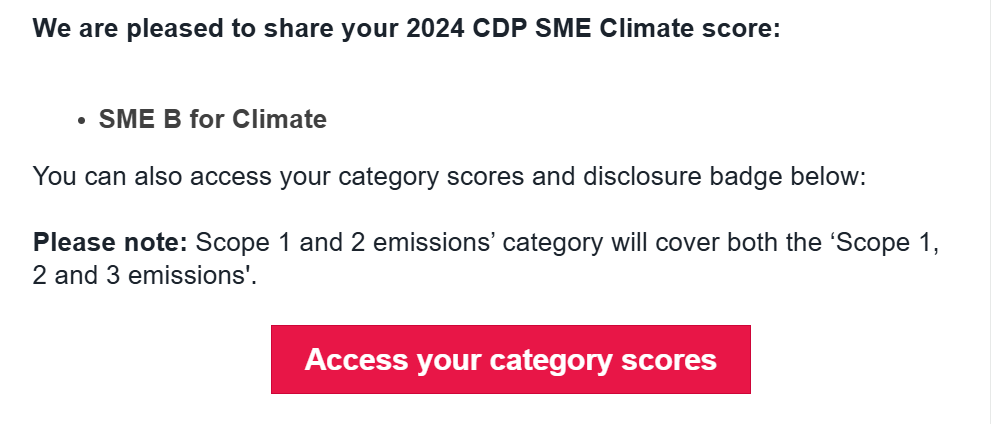991x424 pixels.
Task: Click the line starting You can also access
Action: click(449, 176)
